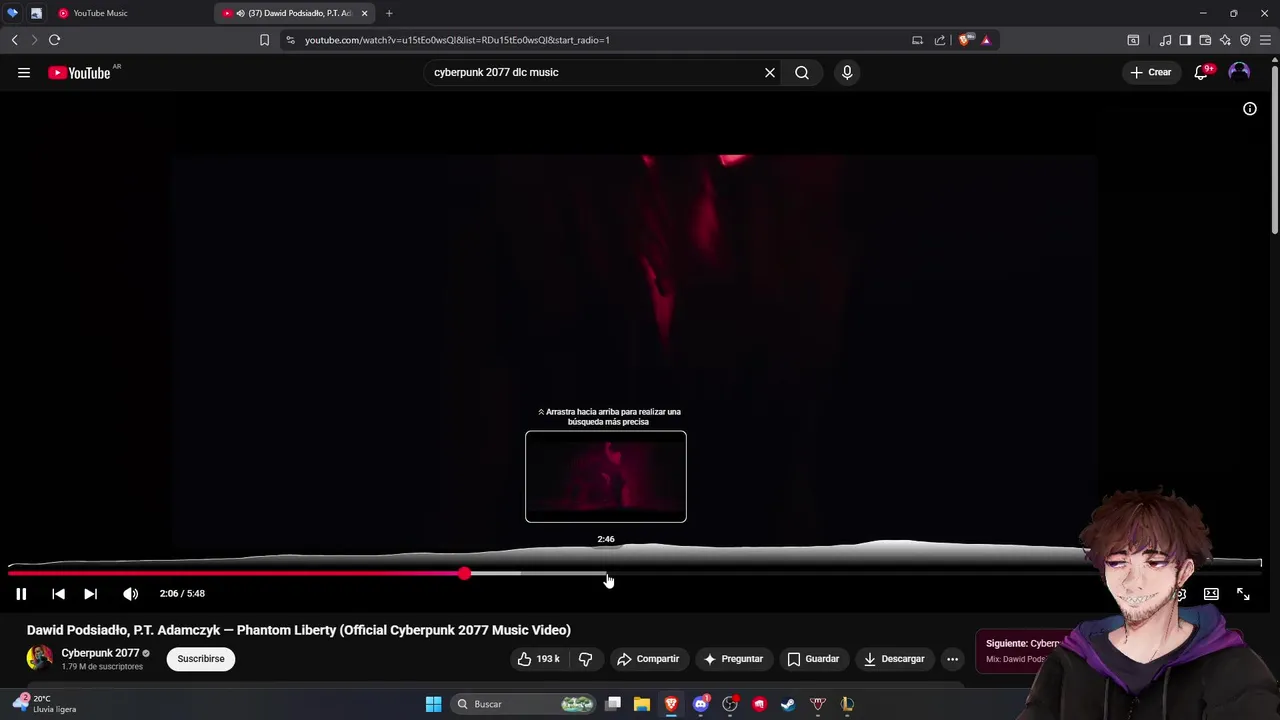1280x720 pixels.
Task: Open tab search icon in toolbar
Action: 1133,40
